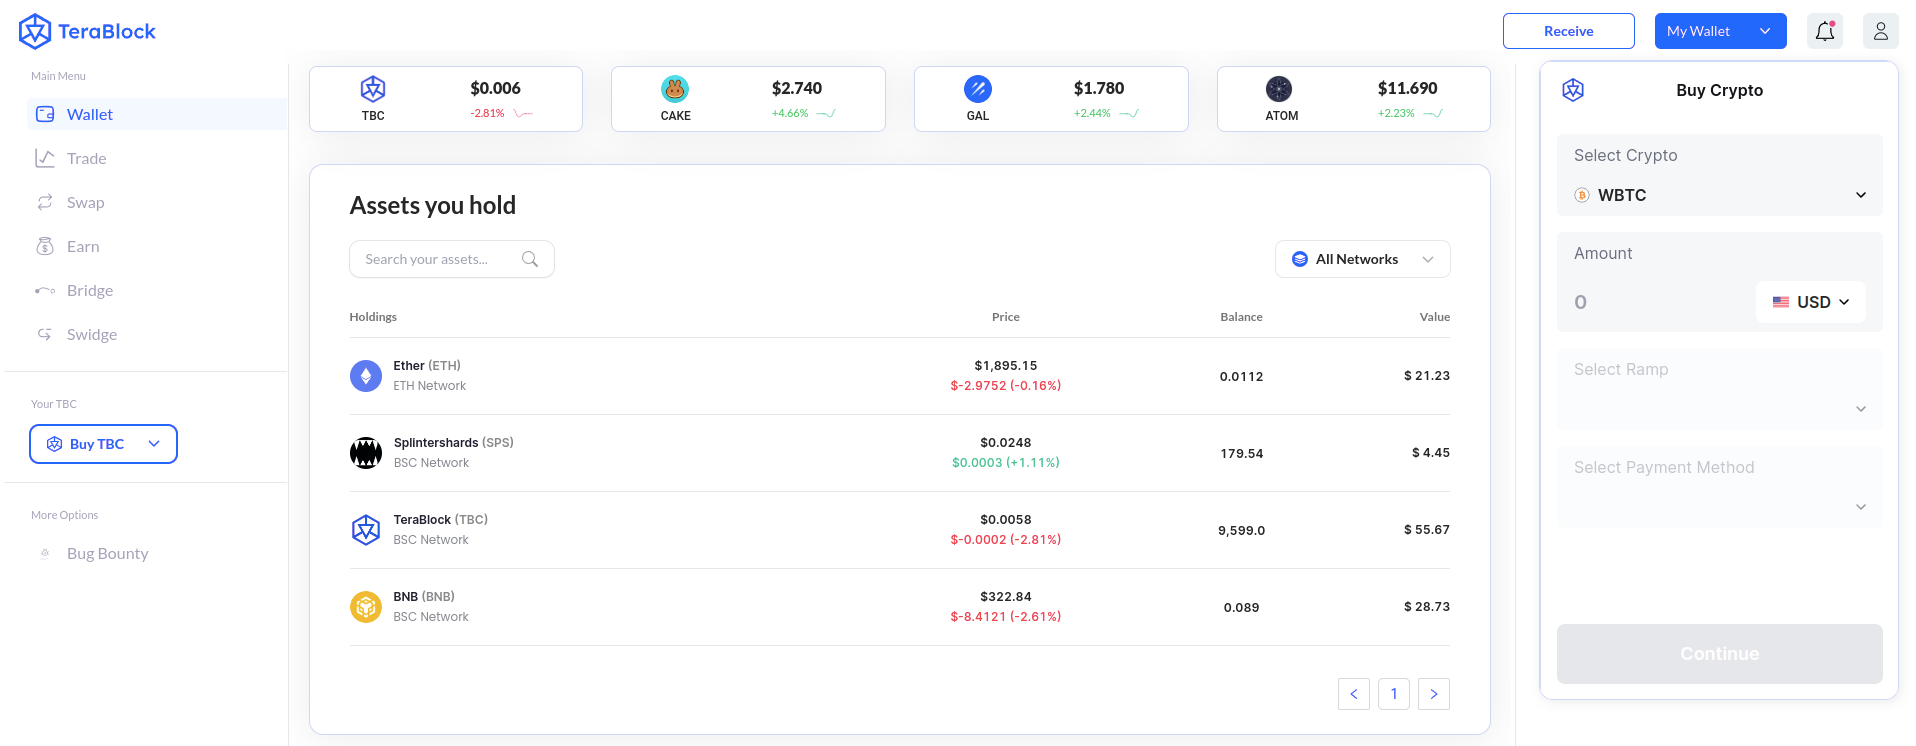Click the TBC balance 9,599.0

coord(1242,531)
